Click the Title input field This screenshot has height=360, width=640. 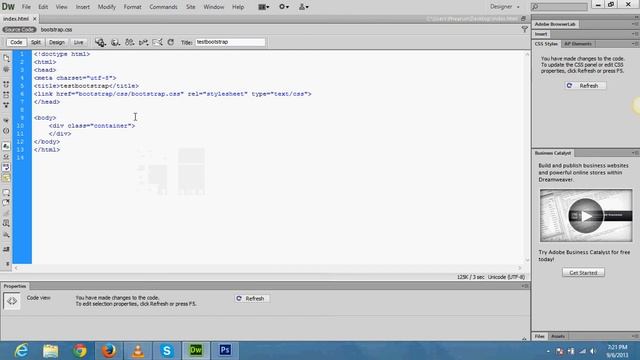pyautogui.click(x=230, y=42)
